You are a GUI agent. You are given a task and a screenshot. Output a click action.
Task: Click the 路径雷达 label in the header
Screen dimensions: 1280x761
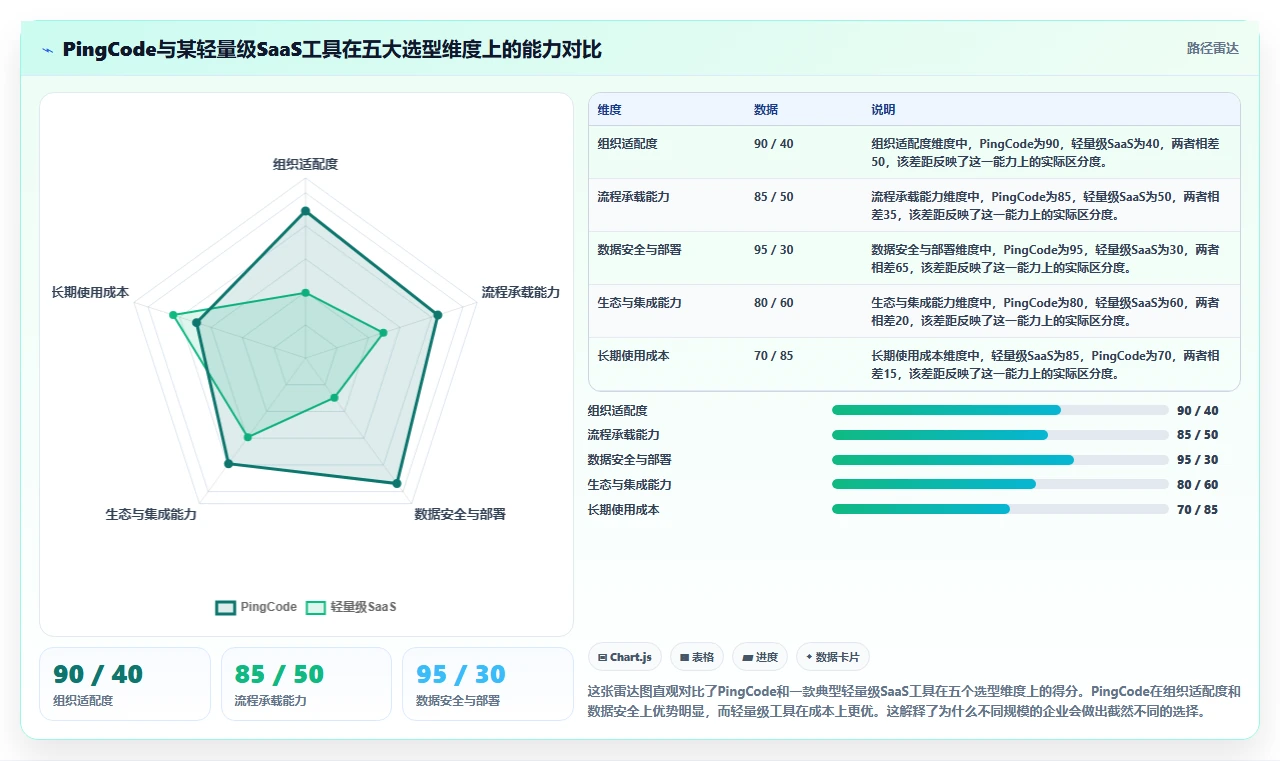click(1212, 48)
